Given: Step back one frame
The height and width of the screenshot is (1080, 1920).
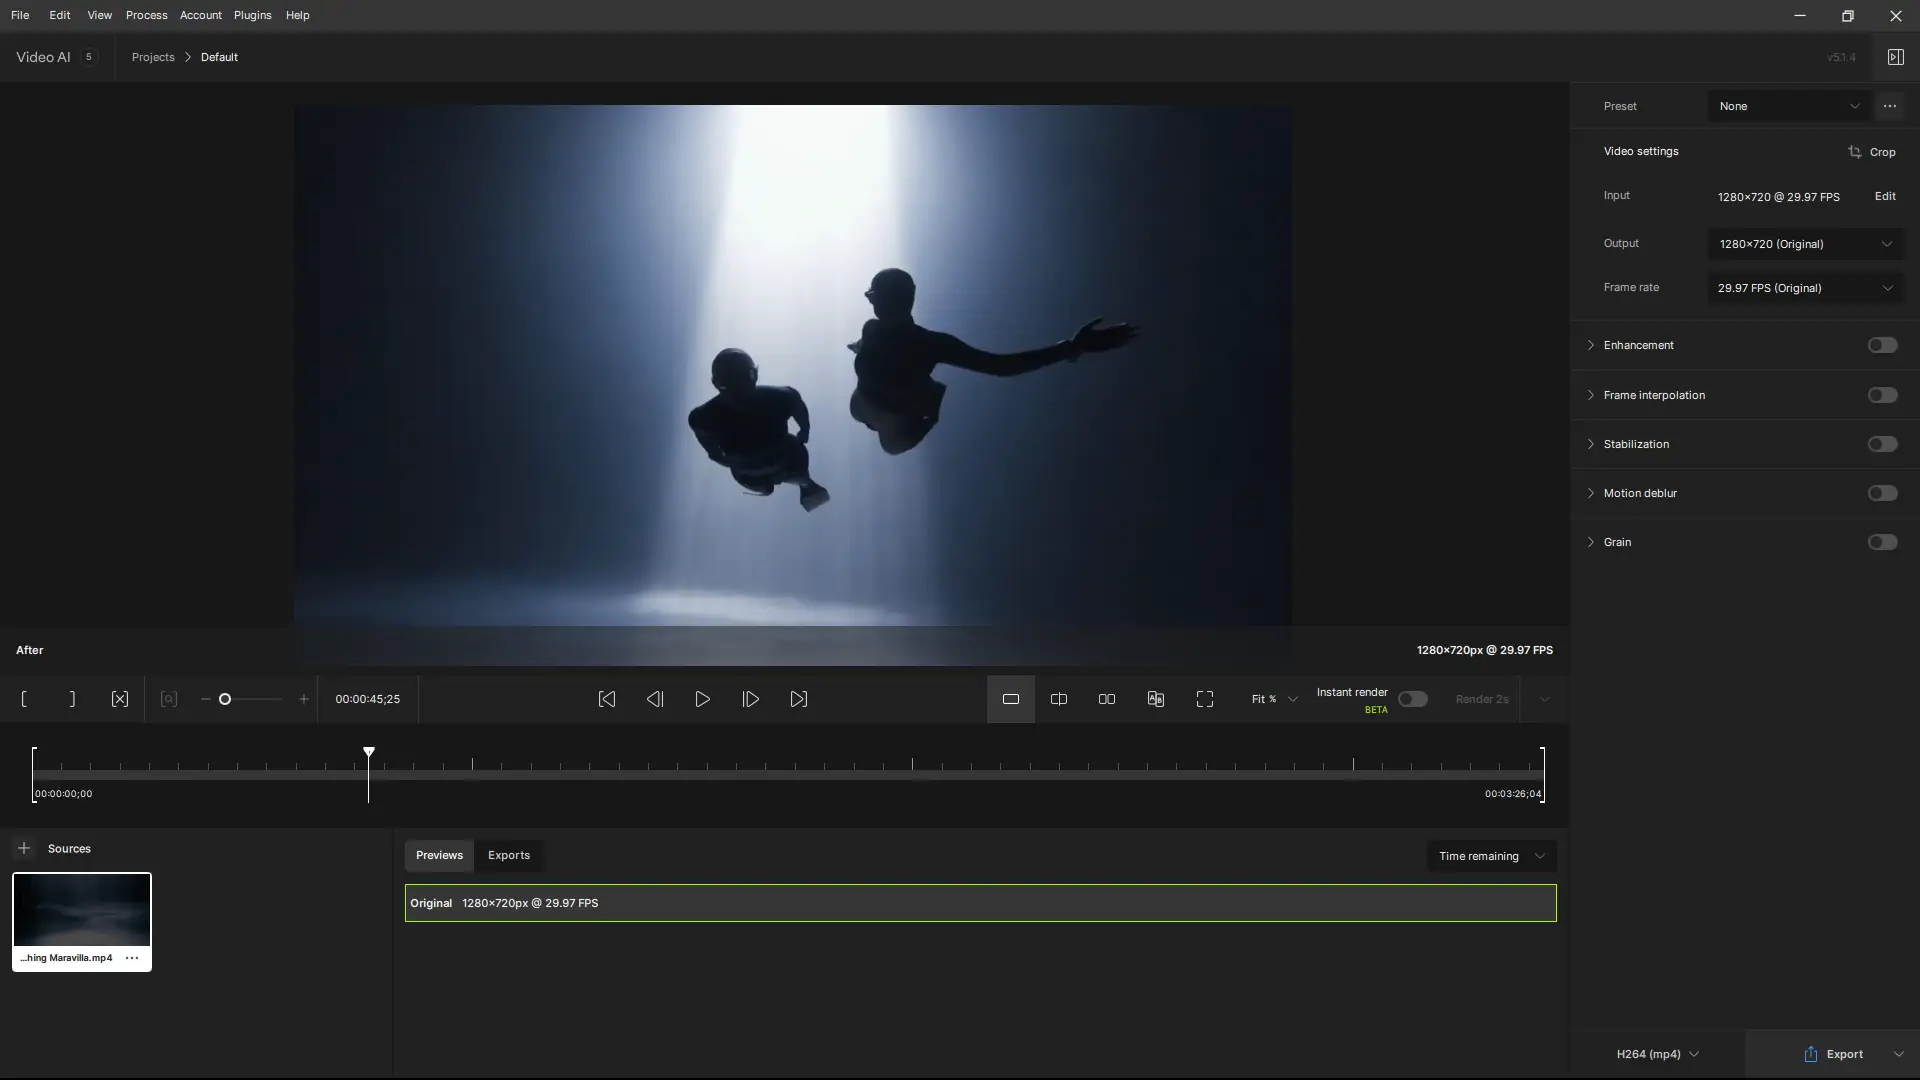Looking at the screenshot, I should [655, 699].
